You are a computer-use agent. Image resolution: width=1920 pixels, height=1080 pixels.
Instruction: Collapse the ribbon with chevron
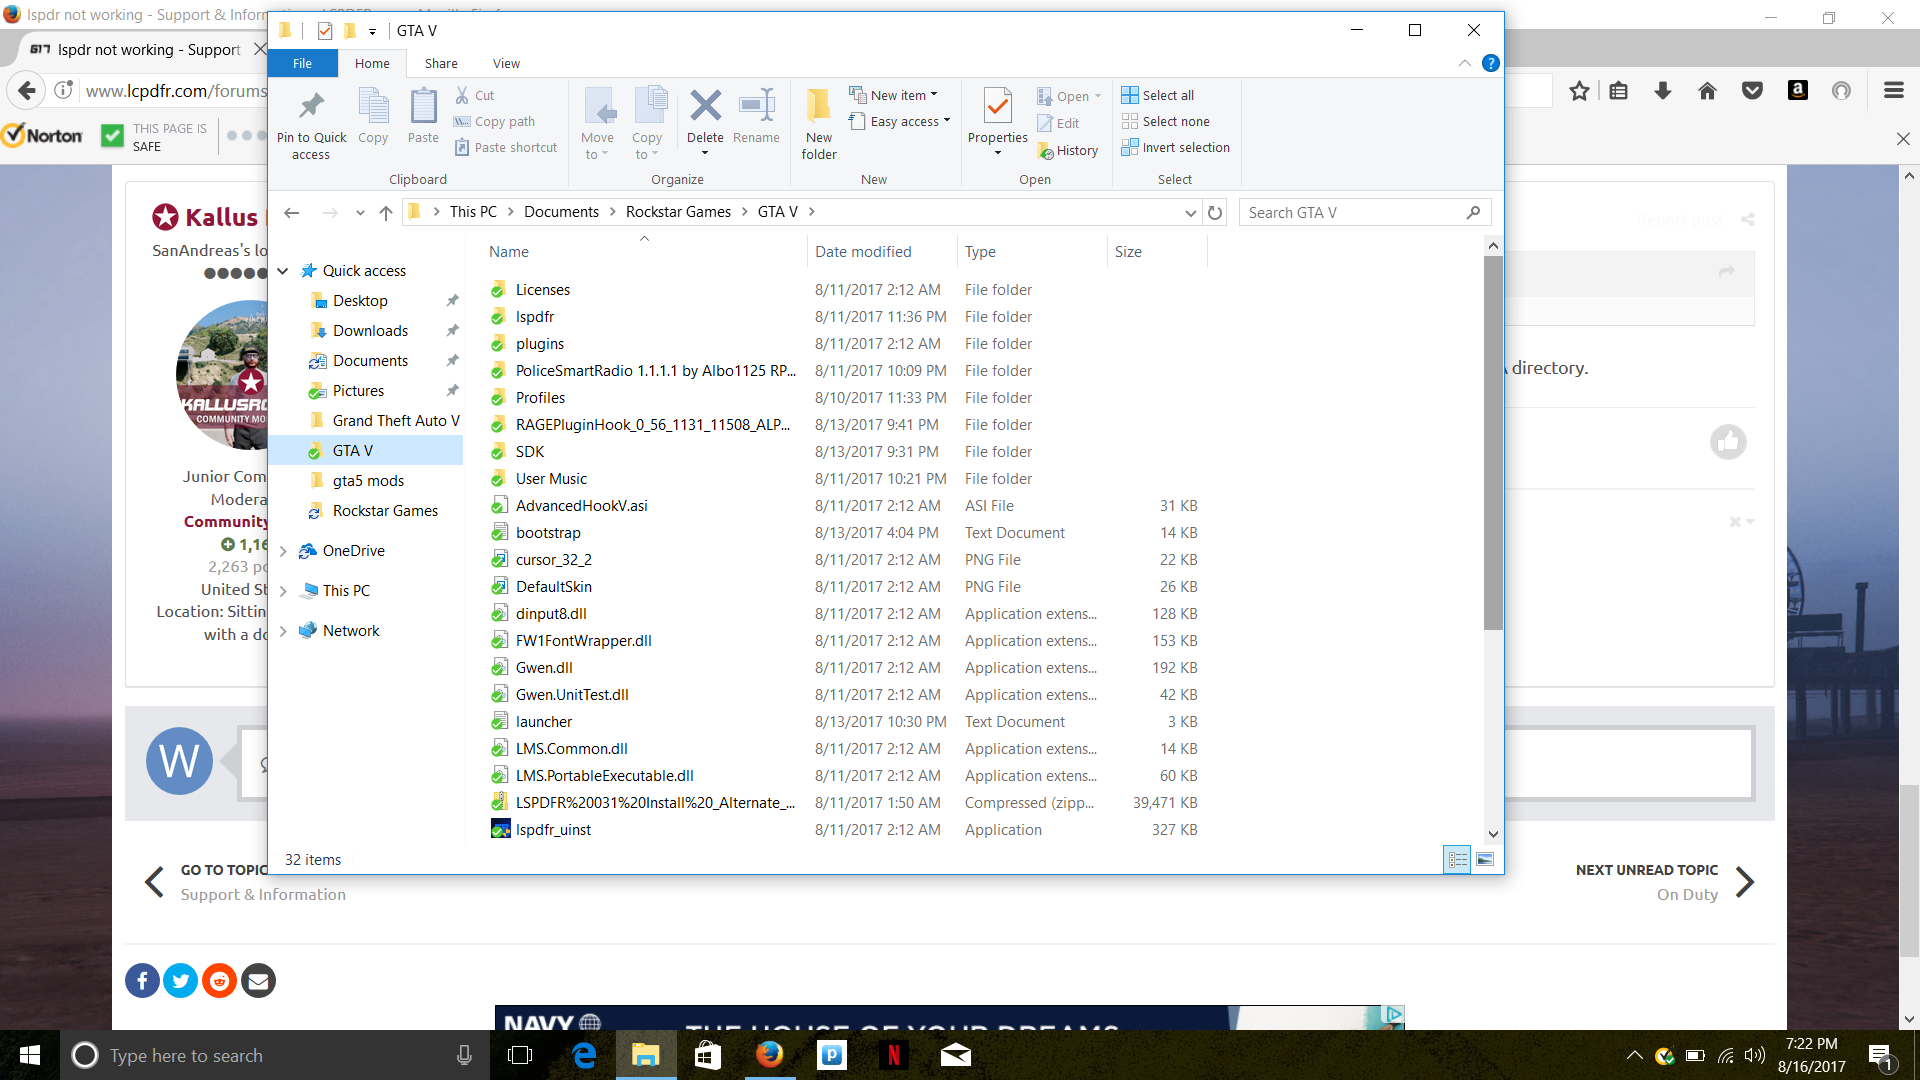point(1464,63)
